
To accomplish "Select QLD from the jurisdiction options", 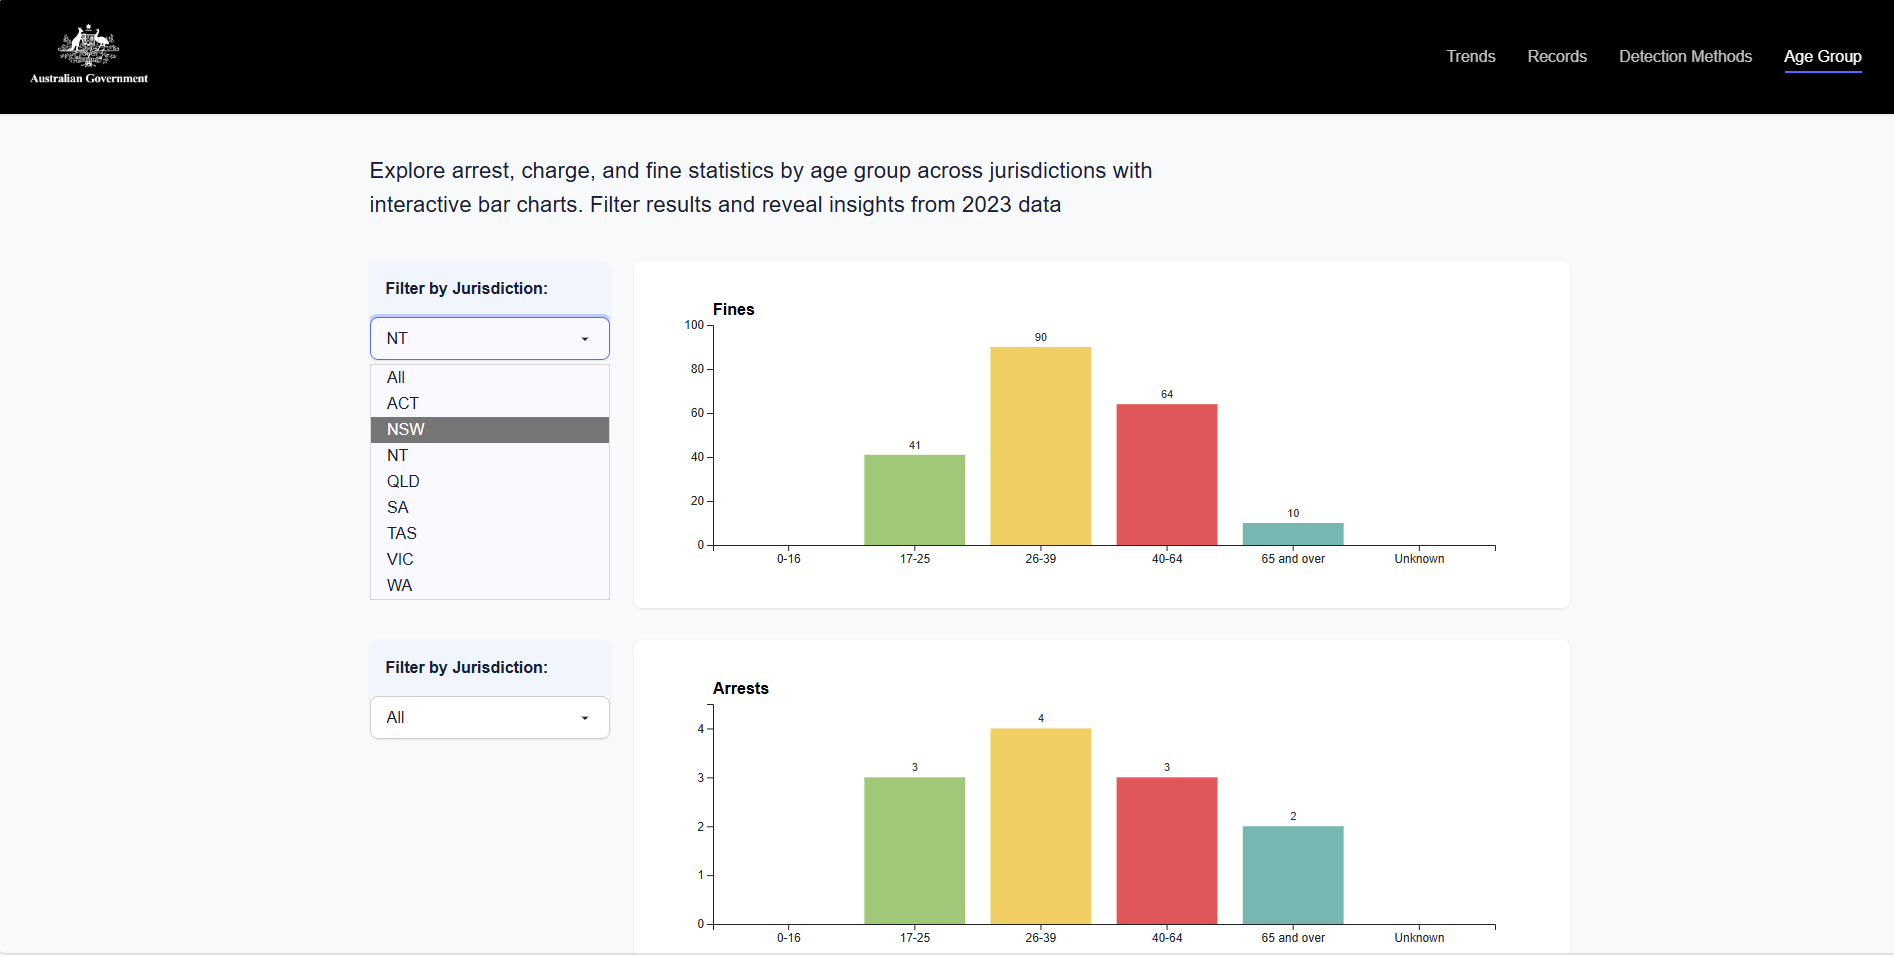I will coord(403,481).
